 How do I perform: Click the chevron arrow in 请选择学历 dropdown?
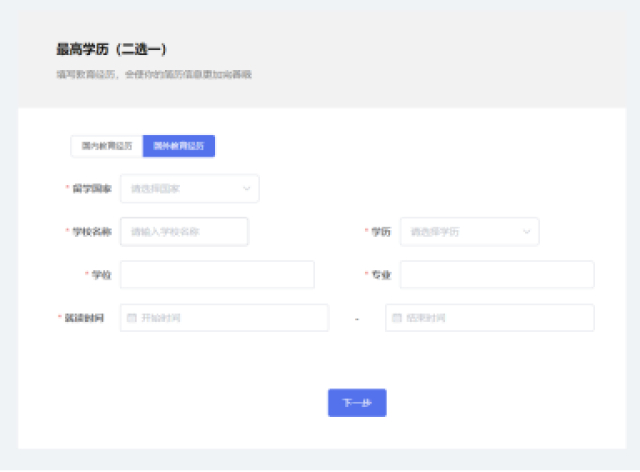pos(527,232)
